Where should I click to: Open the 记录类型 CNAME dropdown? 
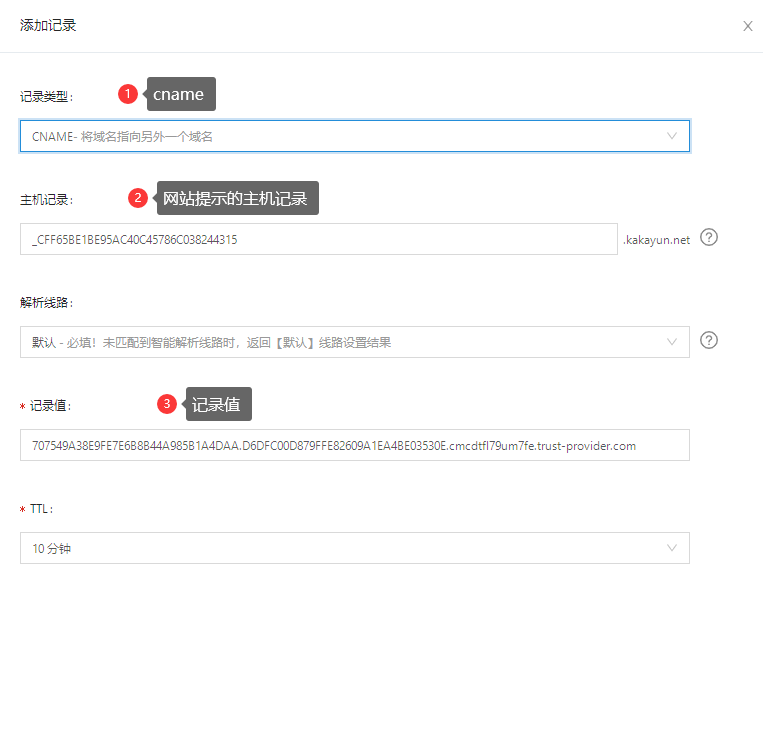tap(355, 136)
